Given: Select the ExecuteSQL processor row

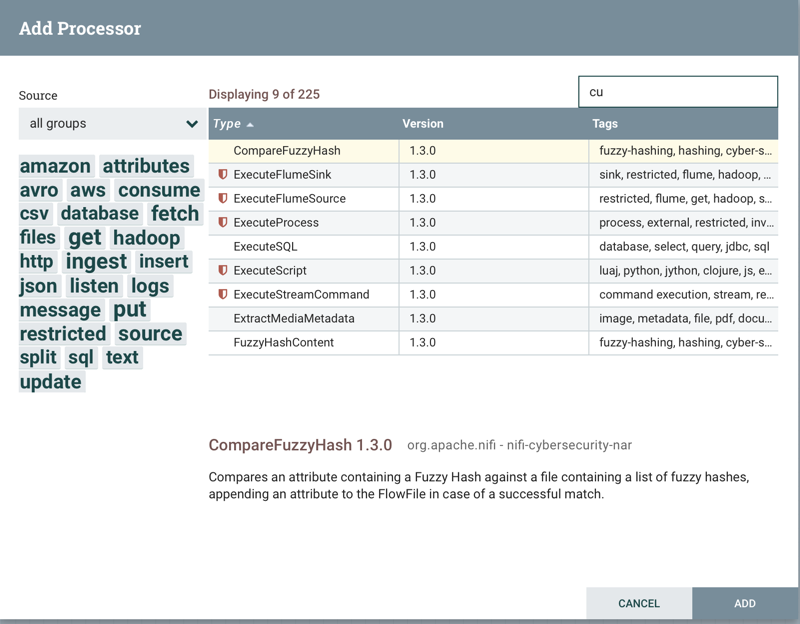Looking at the screenshot, I should pos(265,247).
